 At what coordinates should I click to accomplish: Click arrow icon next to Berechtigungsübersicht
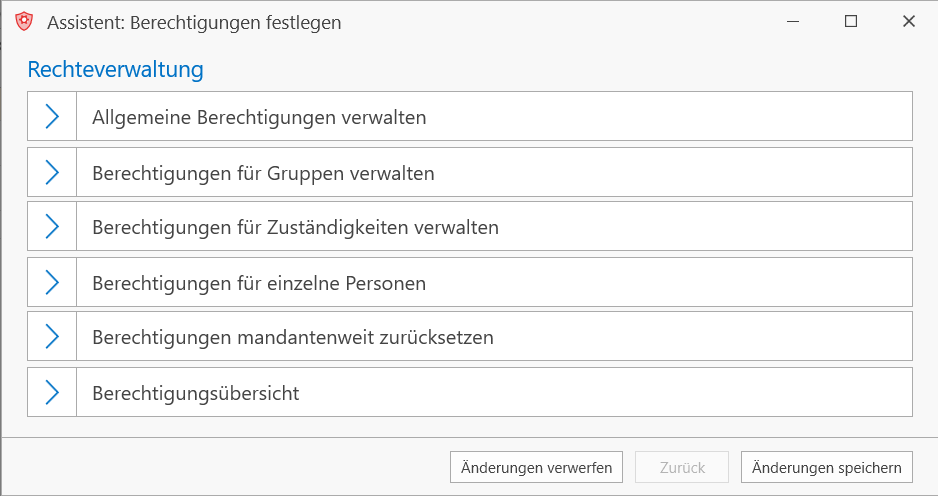pyautogui.click(x=52, y=392)
